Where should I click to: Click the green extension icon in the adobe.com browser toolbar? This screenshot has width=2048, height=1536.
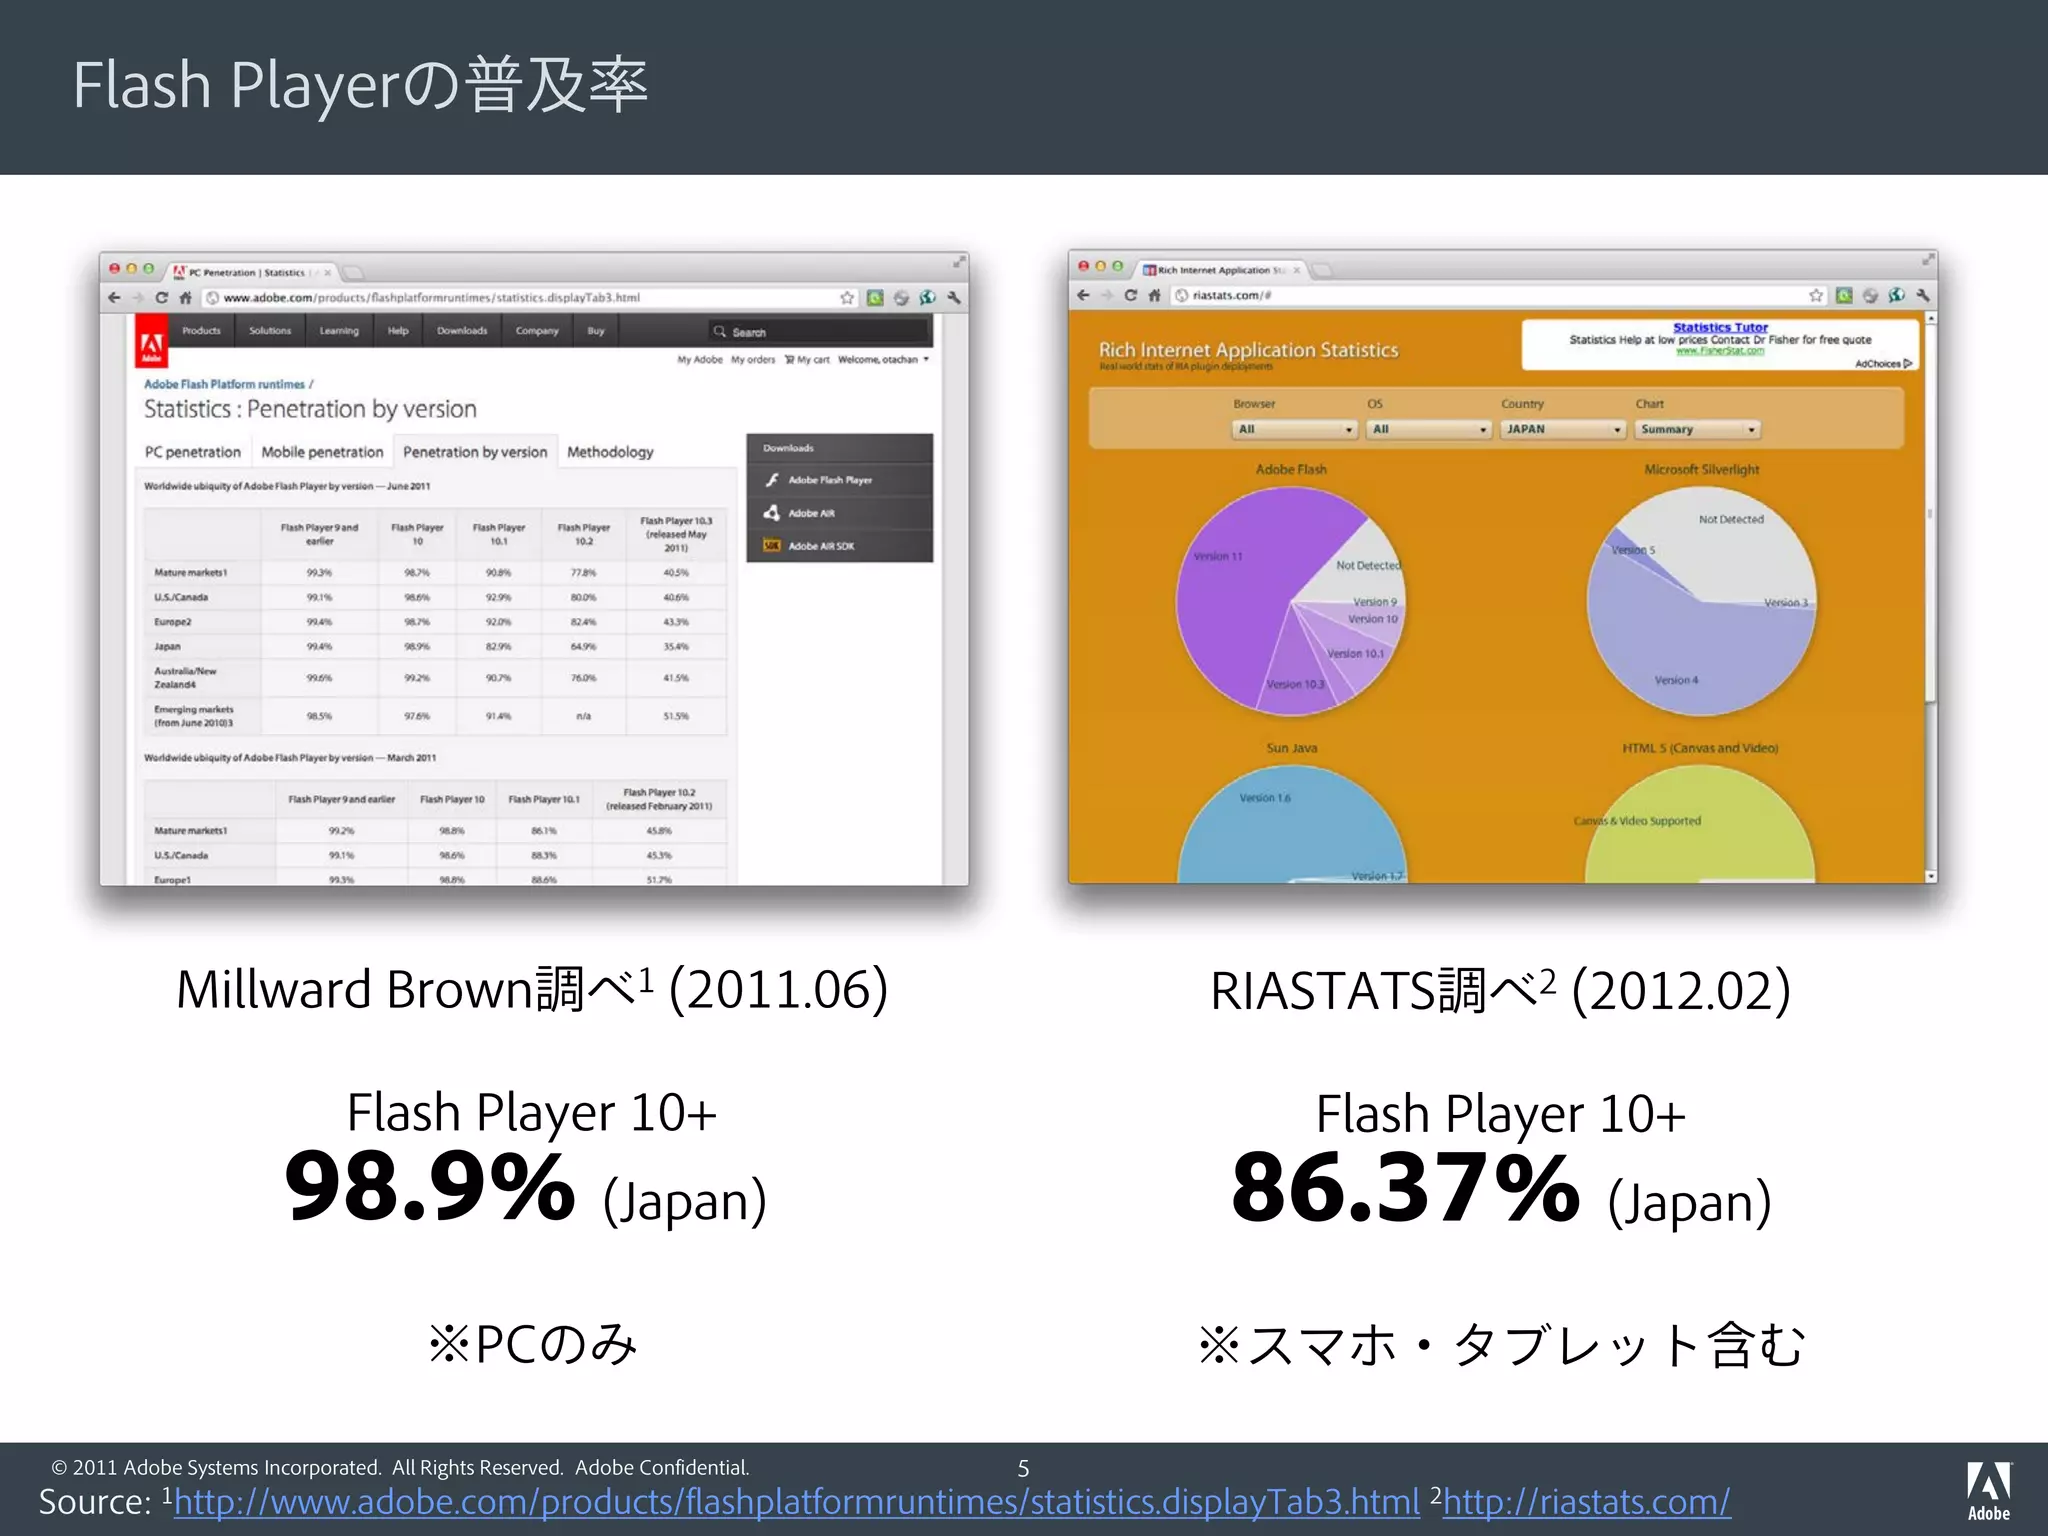click(x=875, y=298)
